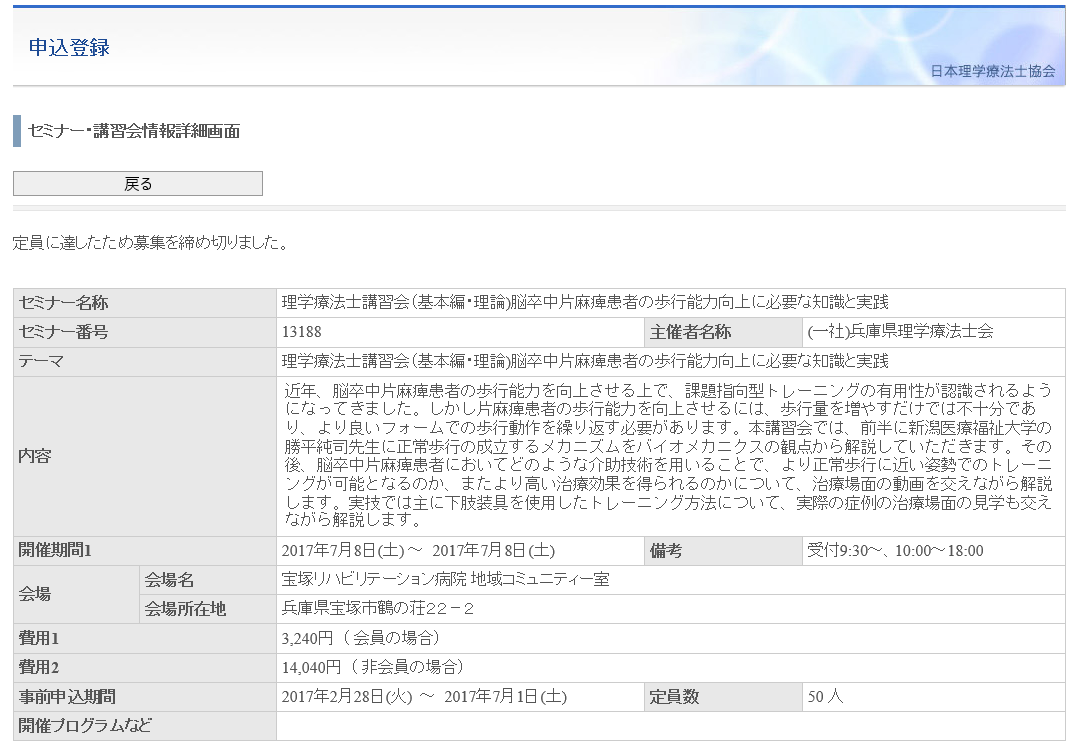Click the 開催プログラムなど label cell
The height and width of the screenshot is (747, 1073).
point(145,726)
